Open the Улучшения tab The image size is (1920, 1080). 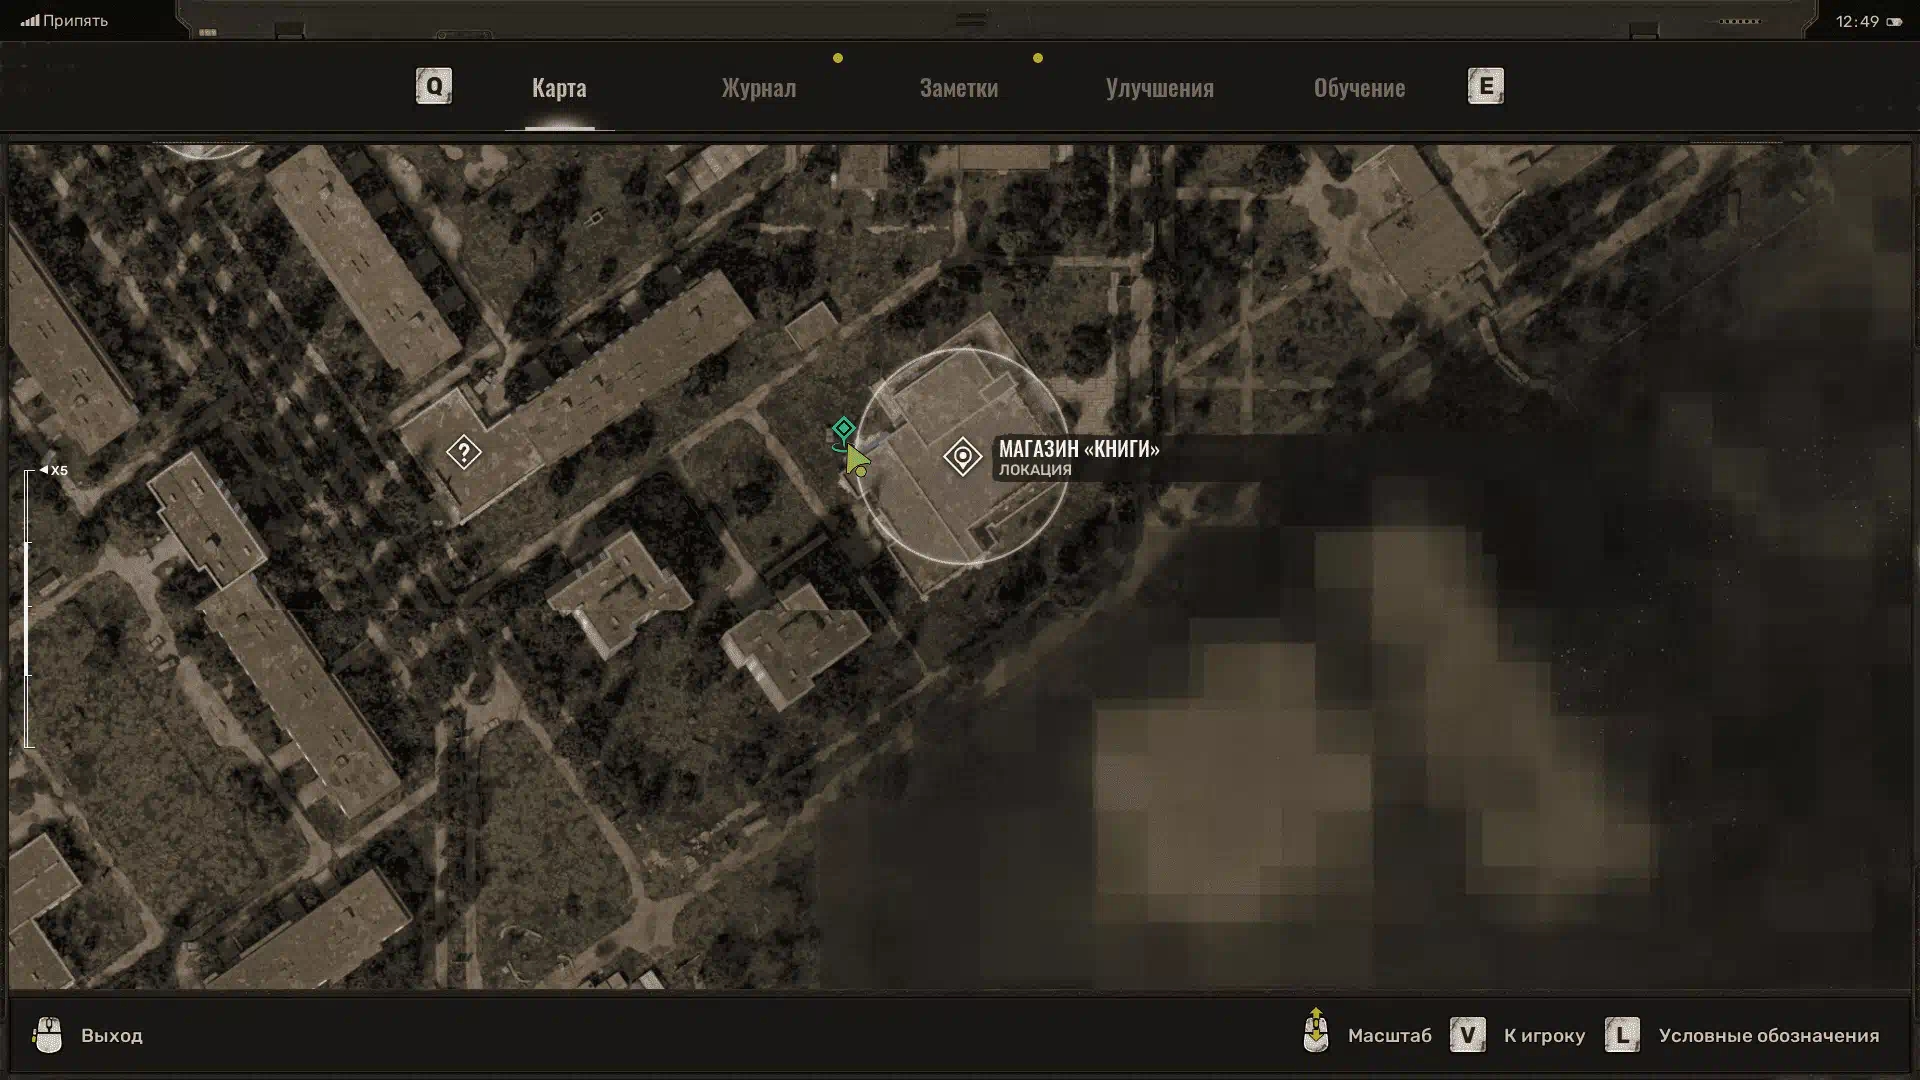point(1159,88)
